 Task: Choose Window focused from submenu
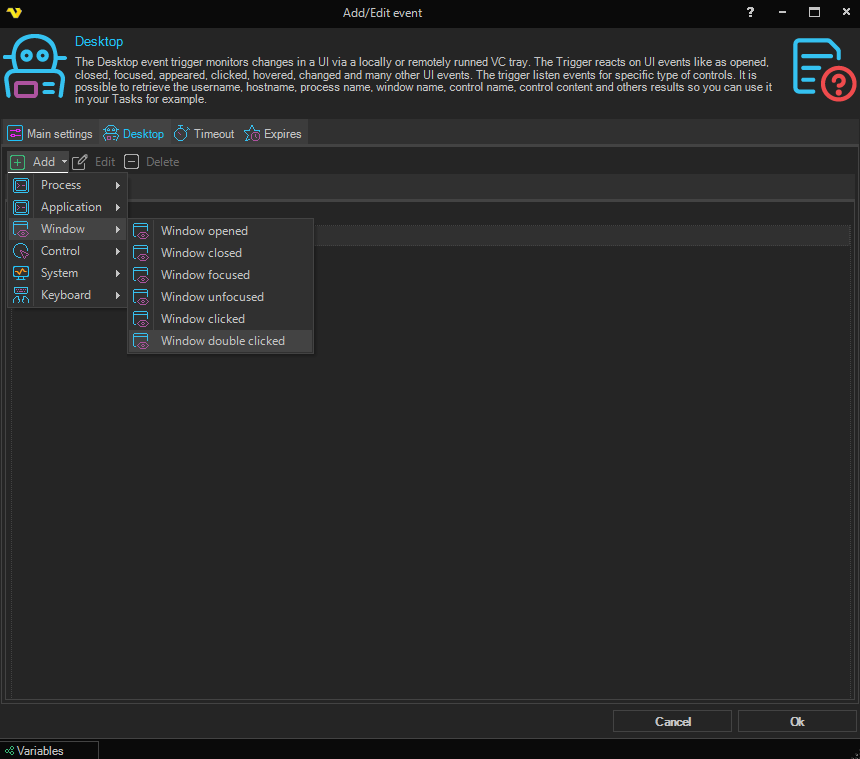[x=220, y=275]
